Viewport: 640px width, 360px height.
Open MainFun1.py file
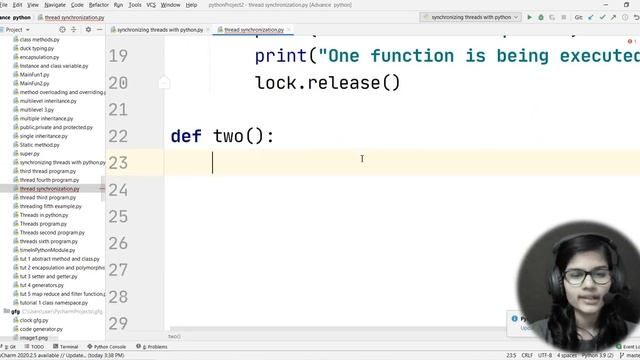click(x=34, y=75)
